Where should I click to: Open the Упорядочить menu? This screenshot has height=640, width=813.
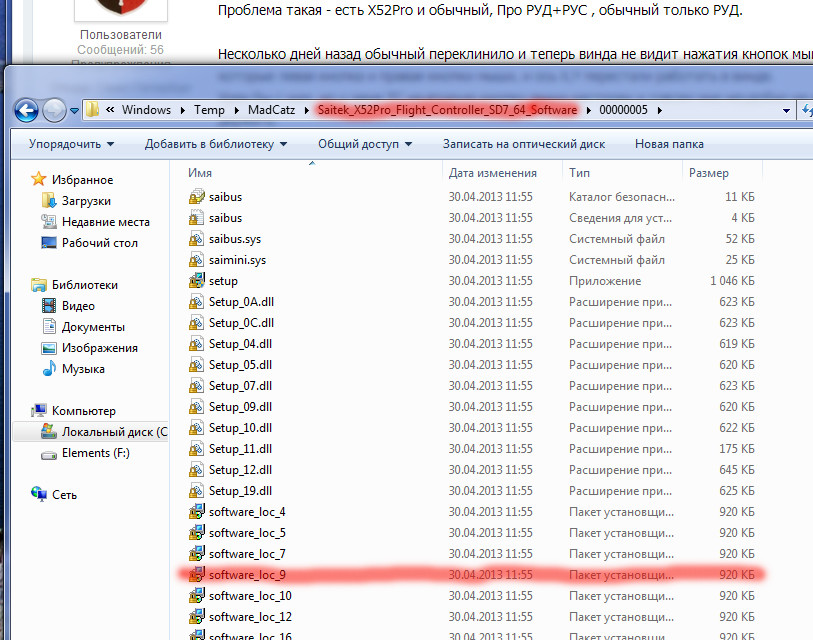pos(71,144)
